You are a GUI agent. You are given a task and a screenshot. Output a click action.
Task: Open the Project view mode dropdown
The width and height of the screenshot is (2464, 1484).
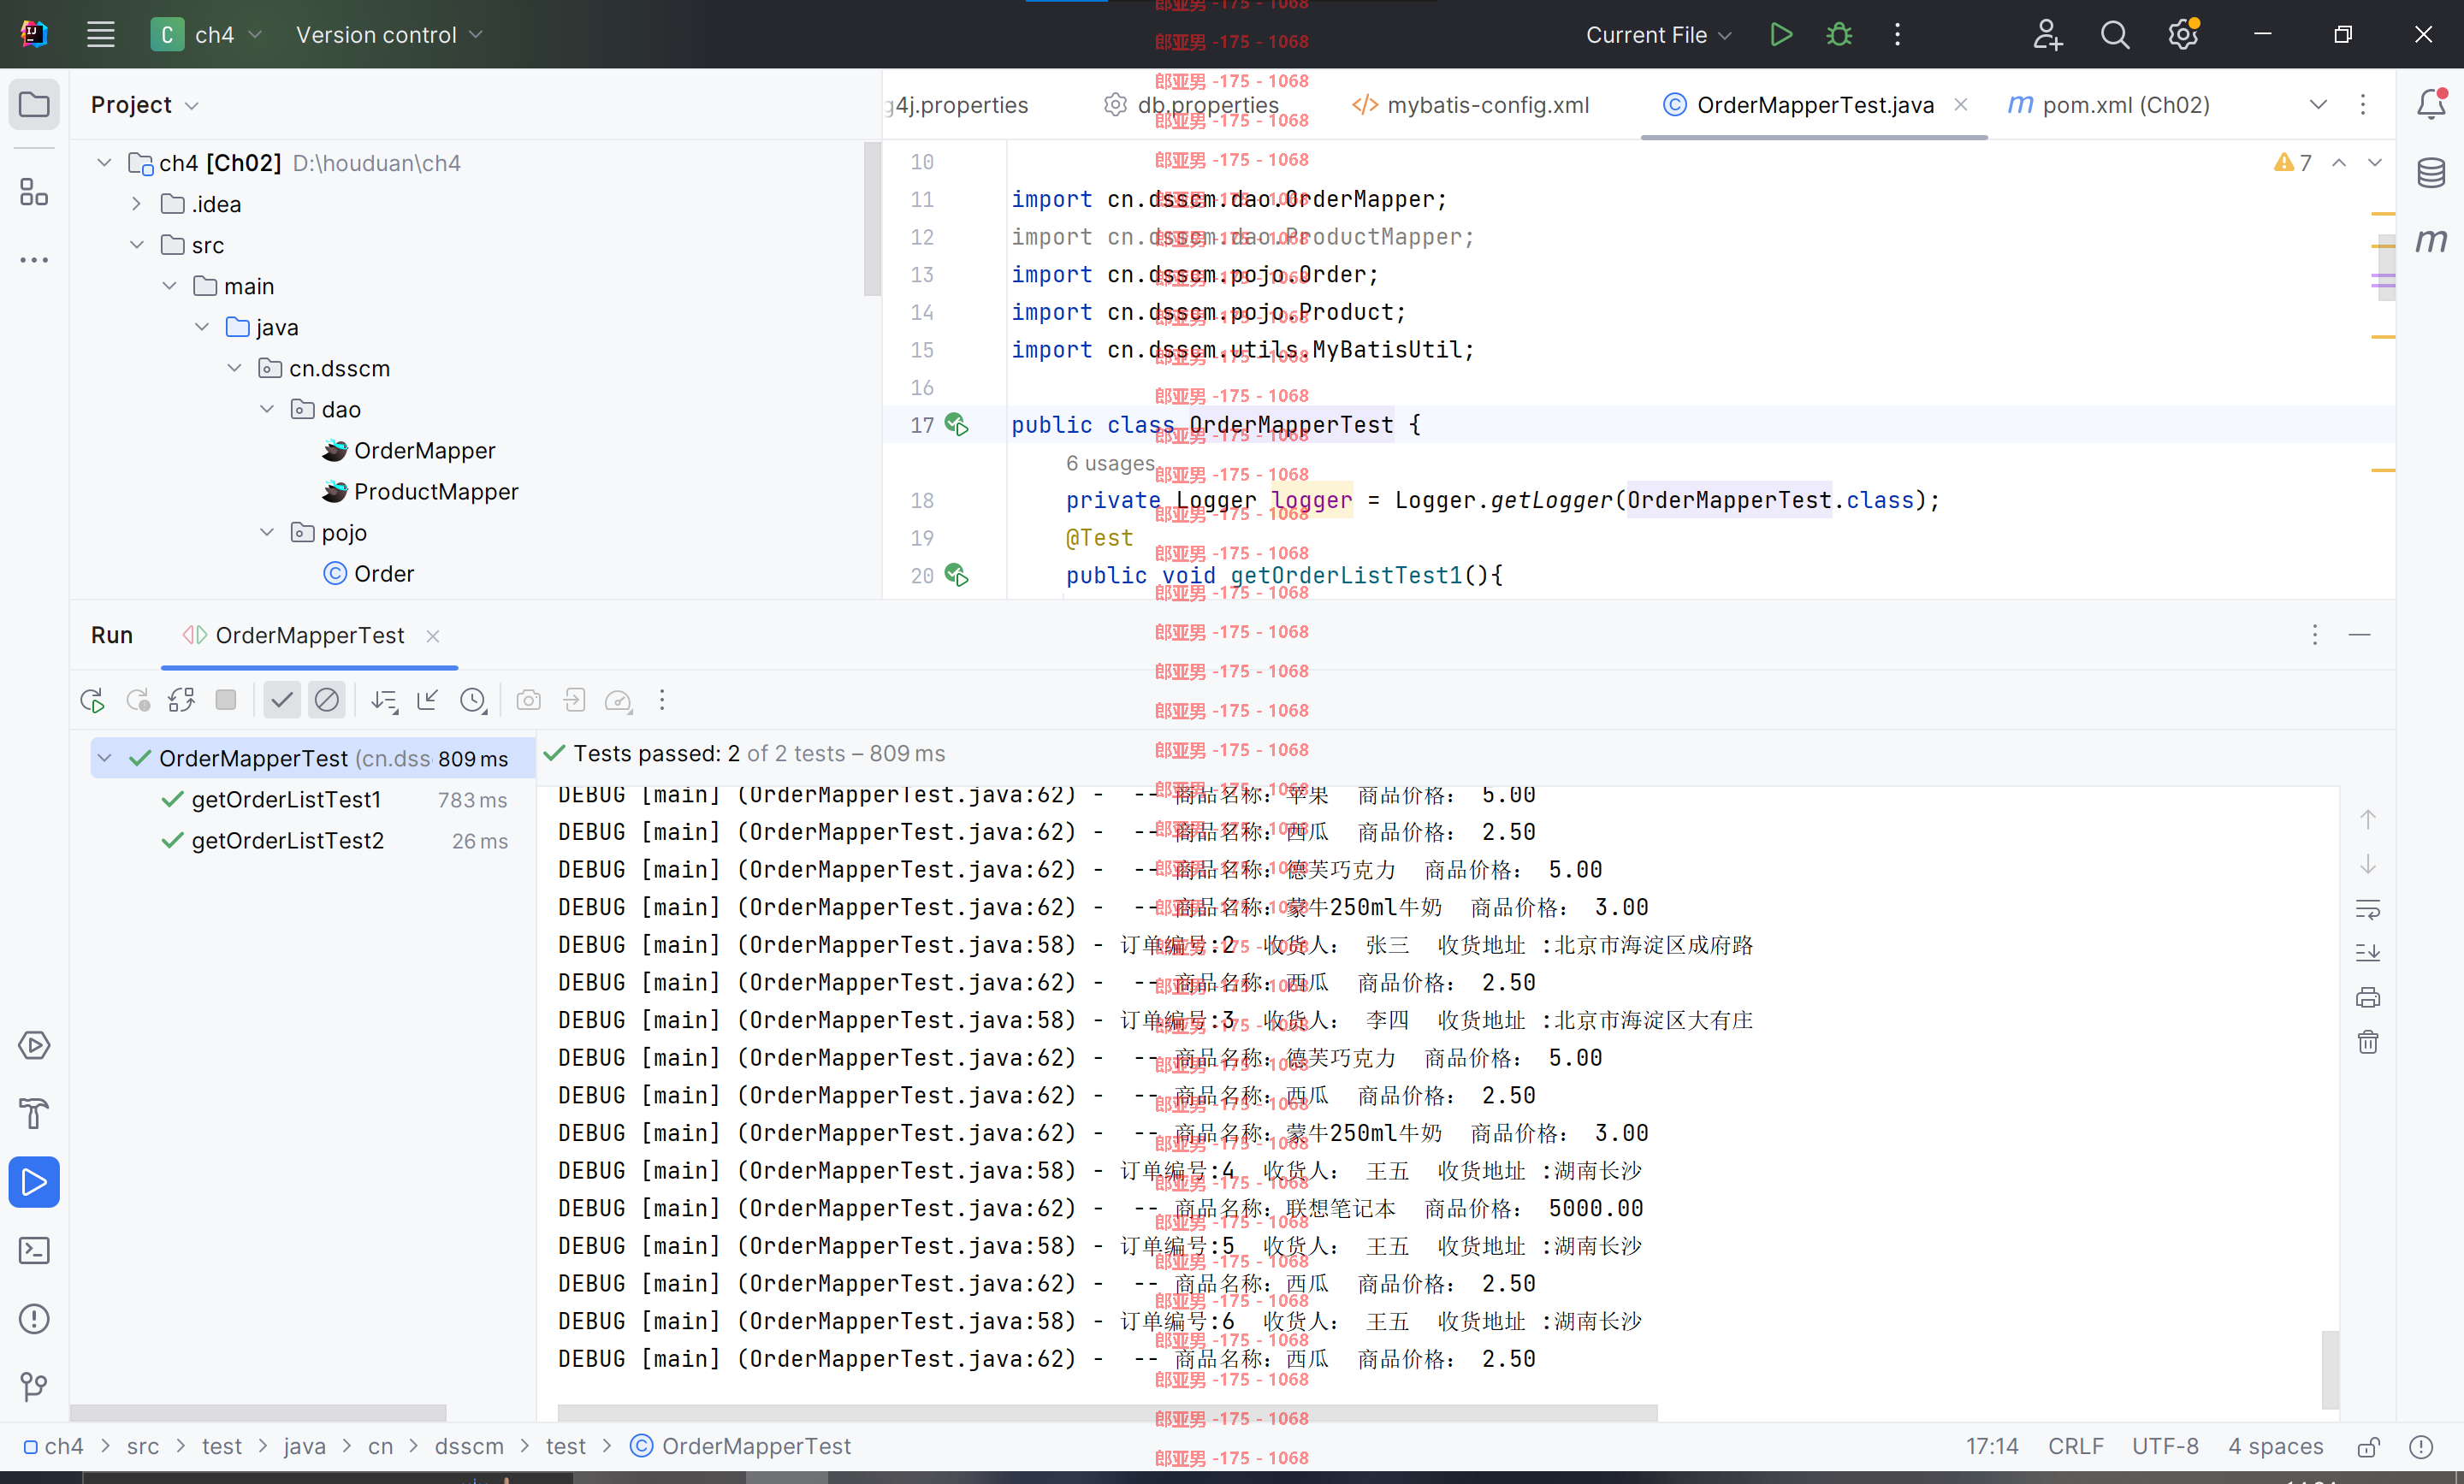click(x=145, y=105)
